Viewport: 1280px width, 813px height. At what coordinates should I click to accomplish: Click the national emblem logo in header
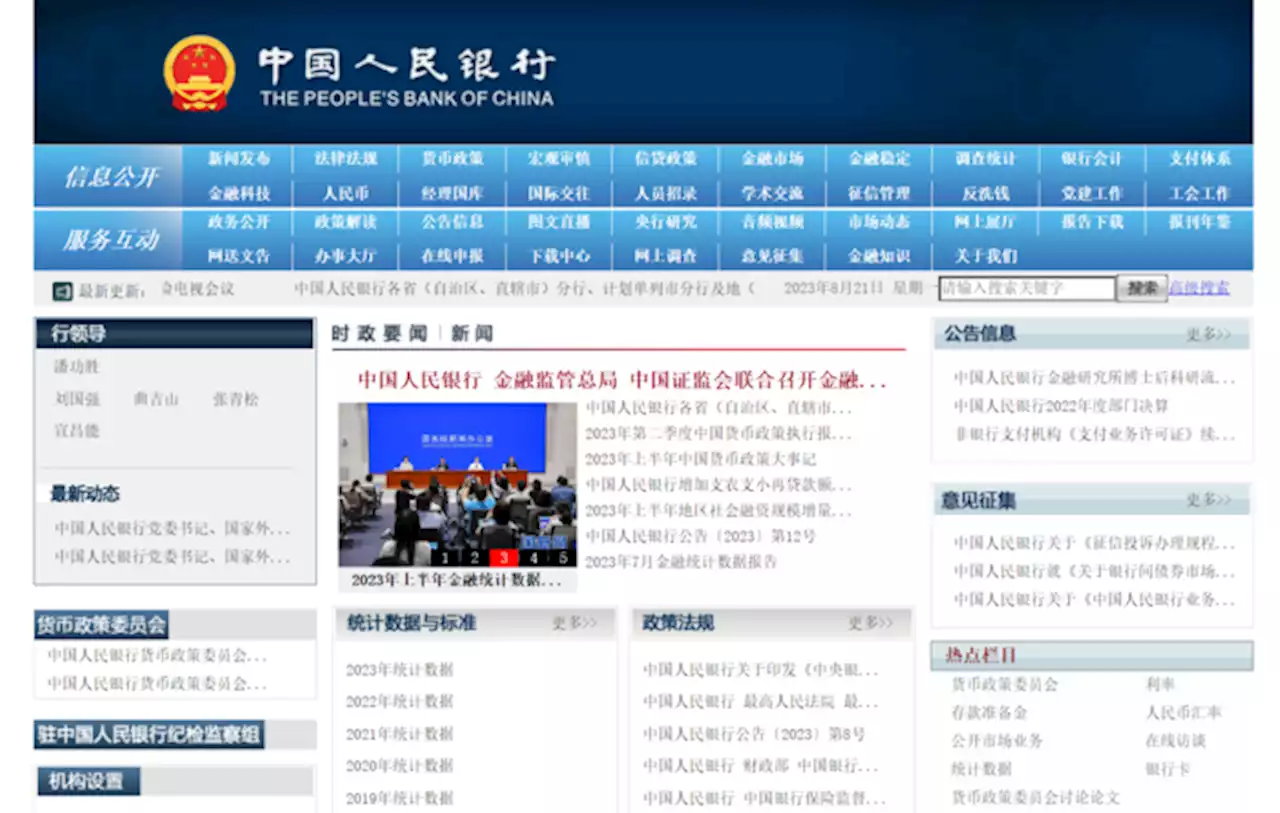click(200, 73)
